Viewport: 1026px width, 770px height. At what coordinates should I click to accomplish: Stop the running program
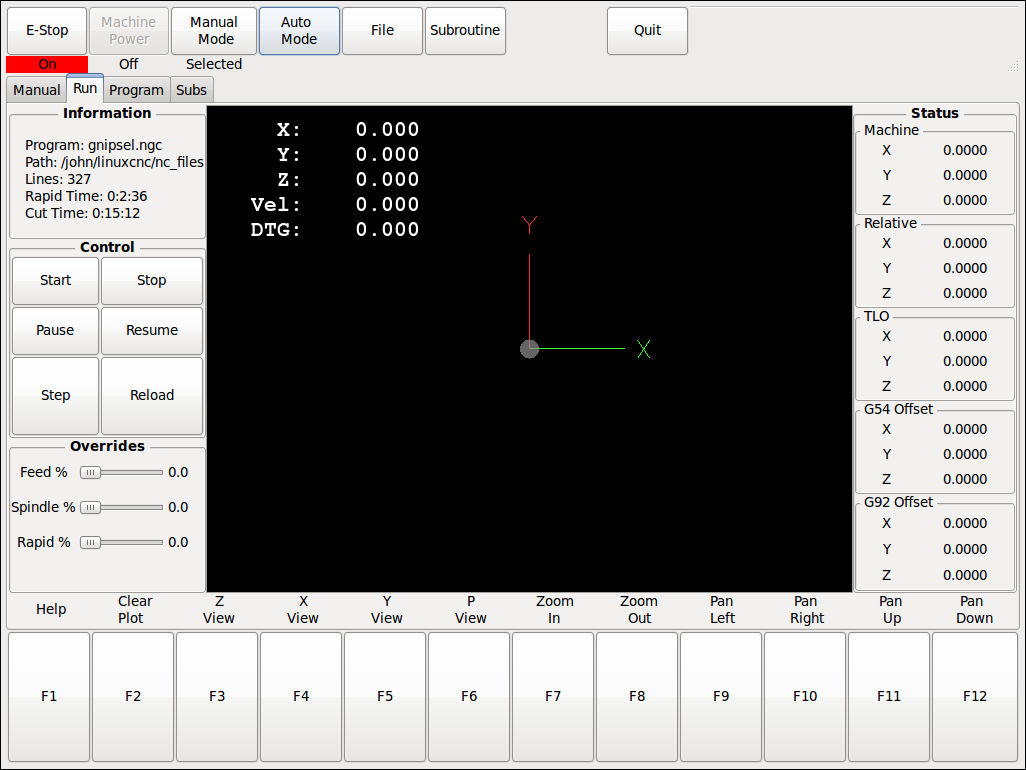[x=152, y=281]
